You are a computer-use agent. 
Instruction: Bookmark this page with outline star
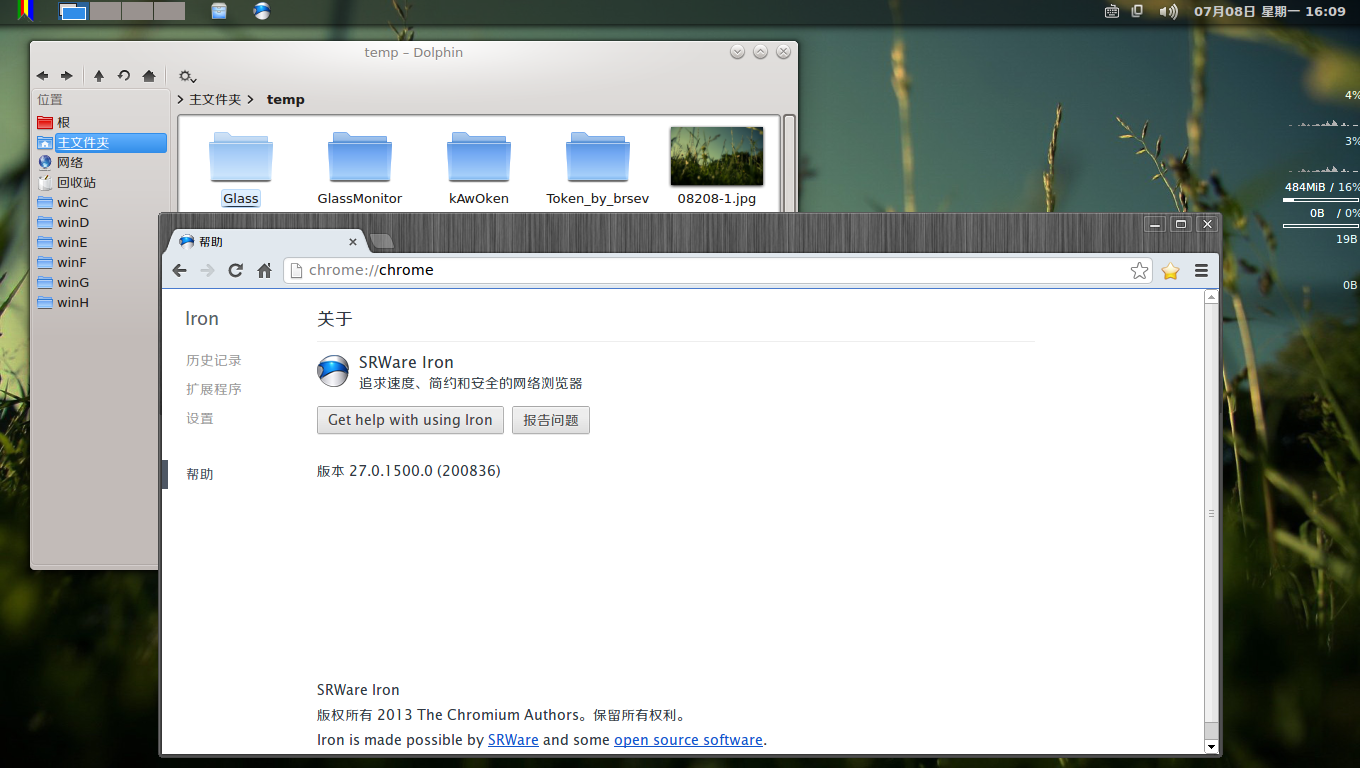1139,270
